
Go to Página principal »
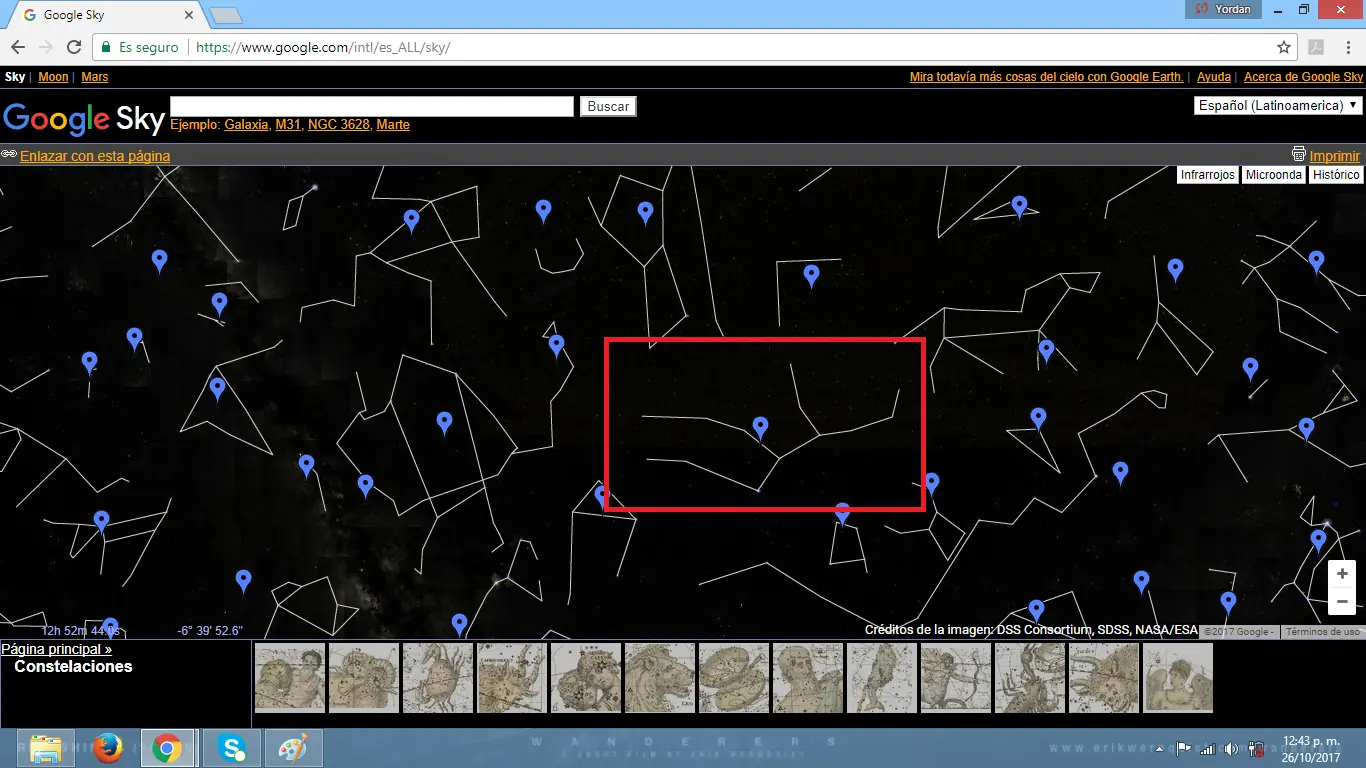point(57,649)
